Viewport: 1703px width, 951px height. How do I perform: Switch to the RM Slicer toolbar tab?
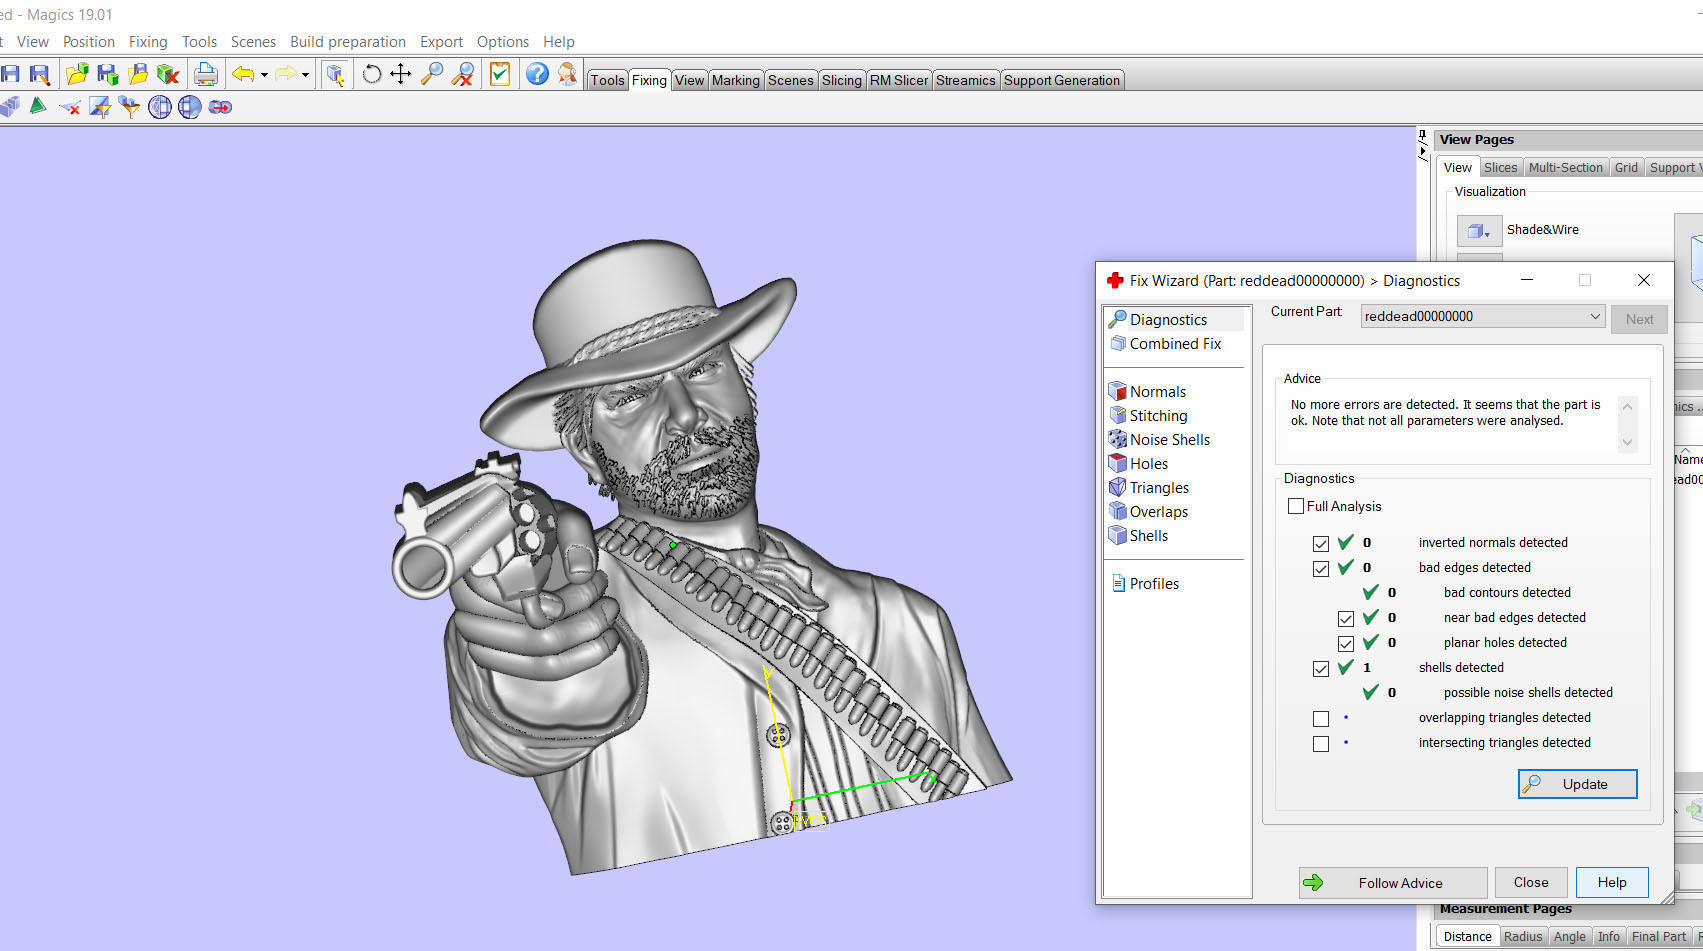(899, 80)
